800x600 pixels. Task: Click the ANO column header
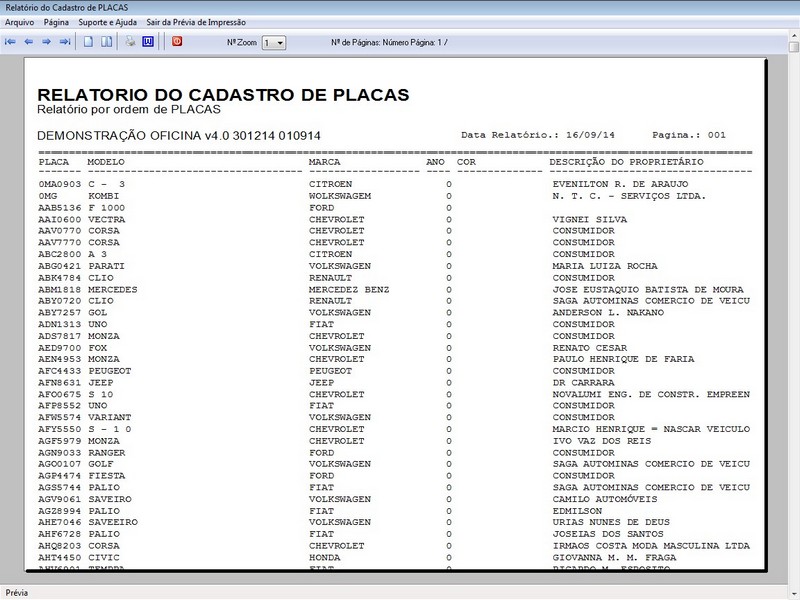435,162
